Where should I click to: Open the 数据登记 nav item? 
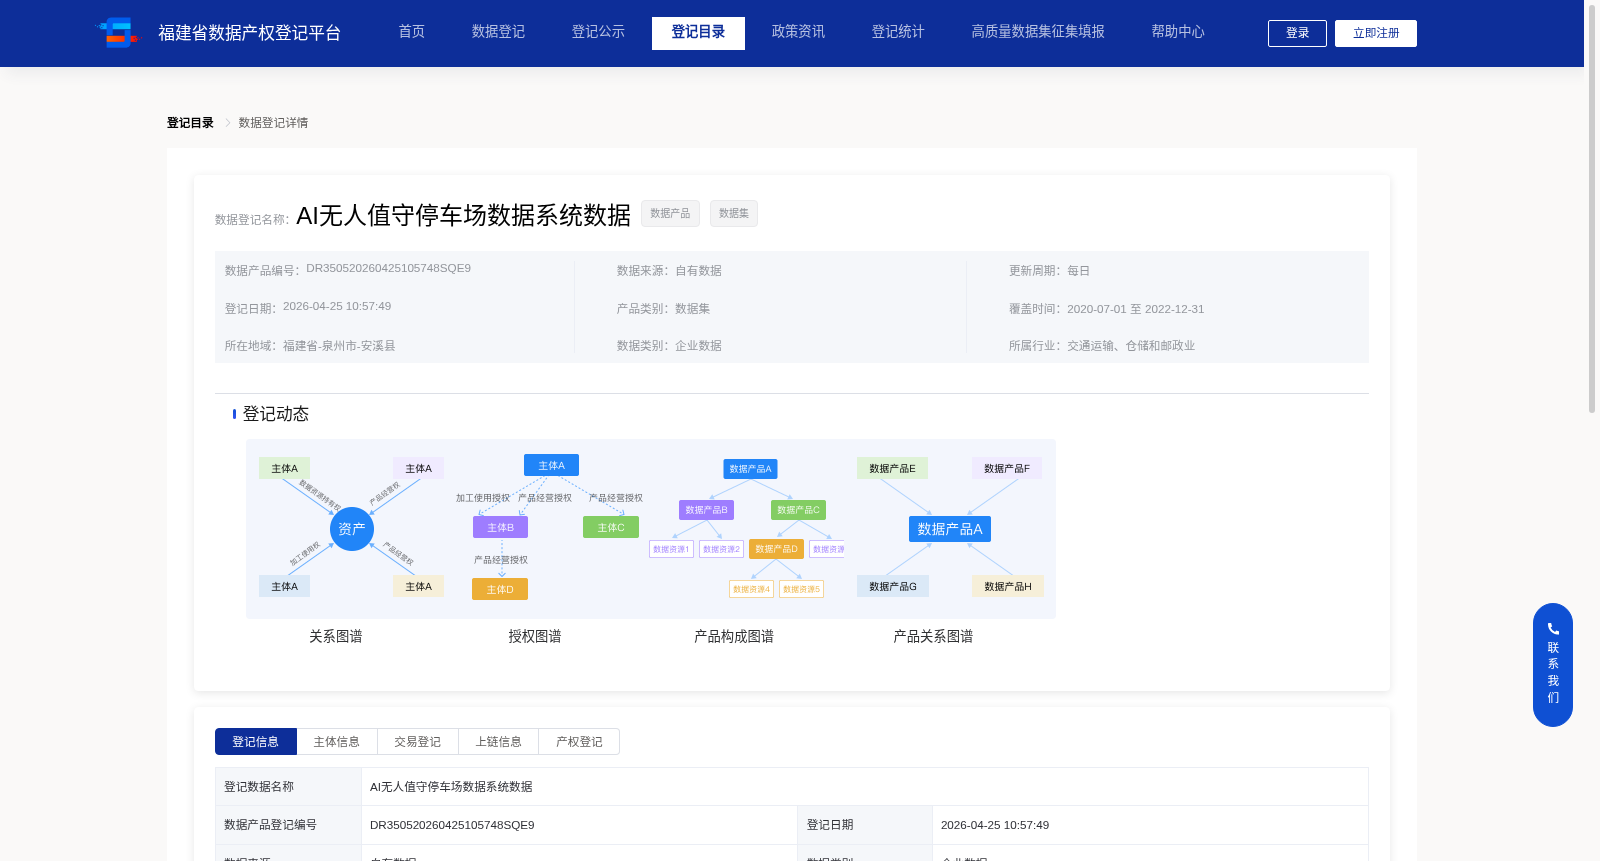(x=498, y=32)
